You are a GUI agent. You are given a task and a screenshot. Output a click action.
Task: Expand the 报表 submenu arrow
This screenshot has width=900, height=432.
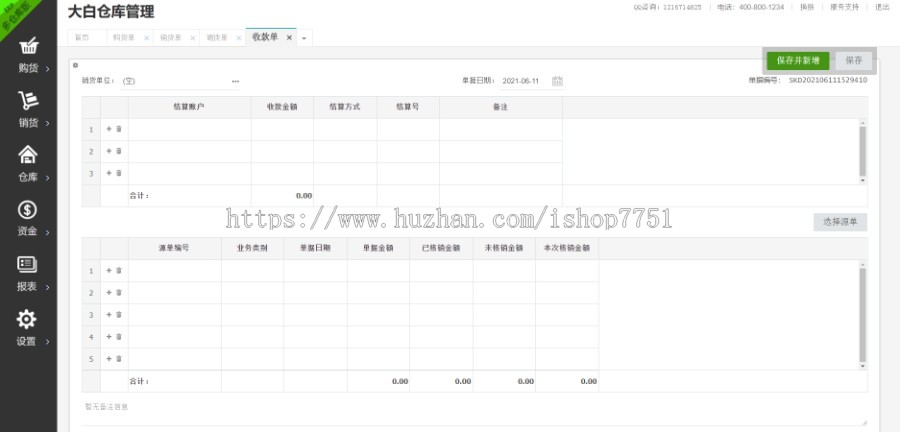(47, 287)
